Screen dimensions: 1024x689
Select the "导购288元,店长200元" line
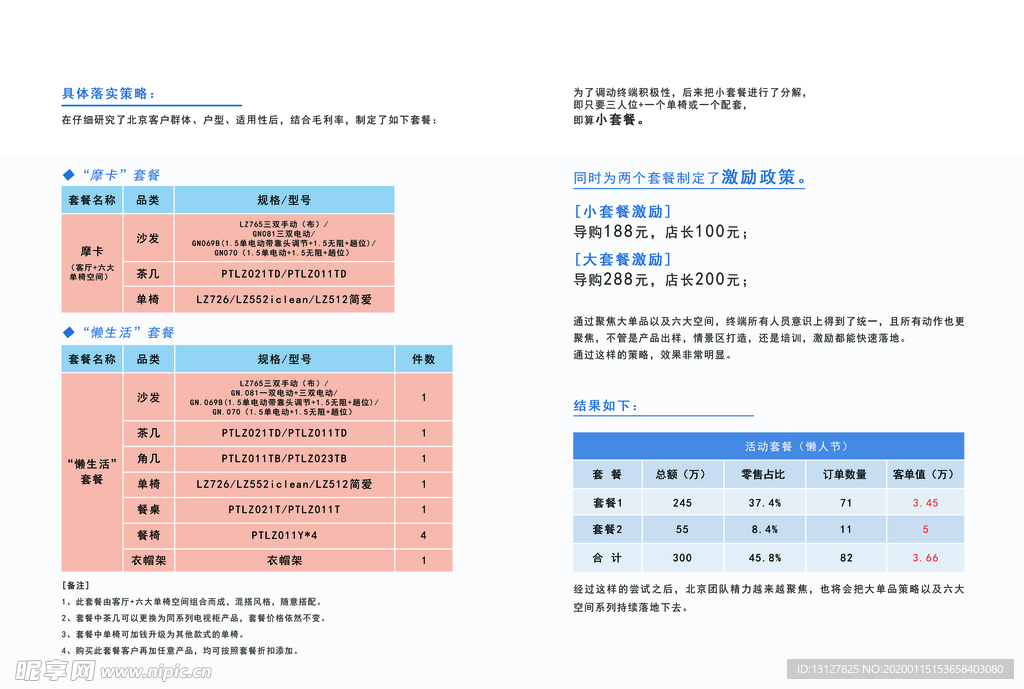pos(661,280)
